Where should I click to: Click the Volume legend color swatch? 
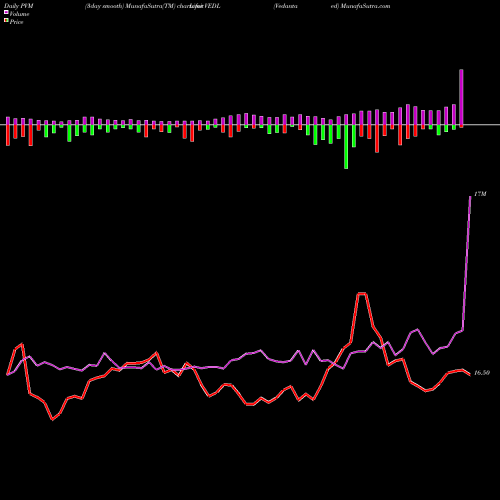tap(6, 13)
